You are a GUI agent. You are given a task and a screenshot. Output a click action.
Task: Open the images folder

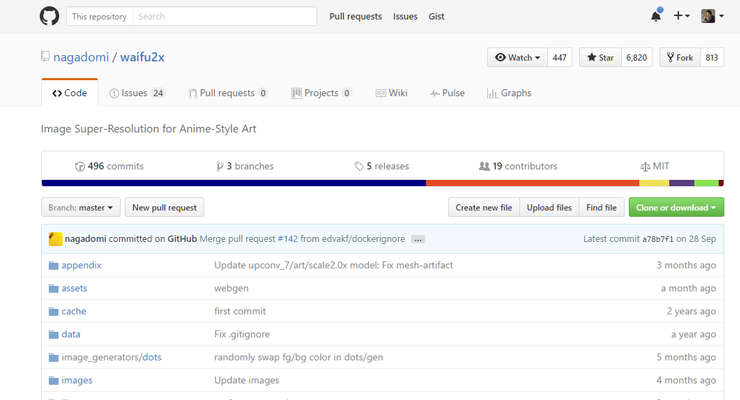(x=77, y=380)
